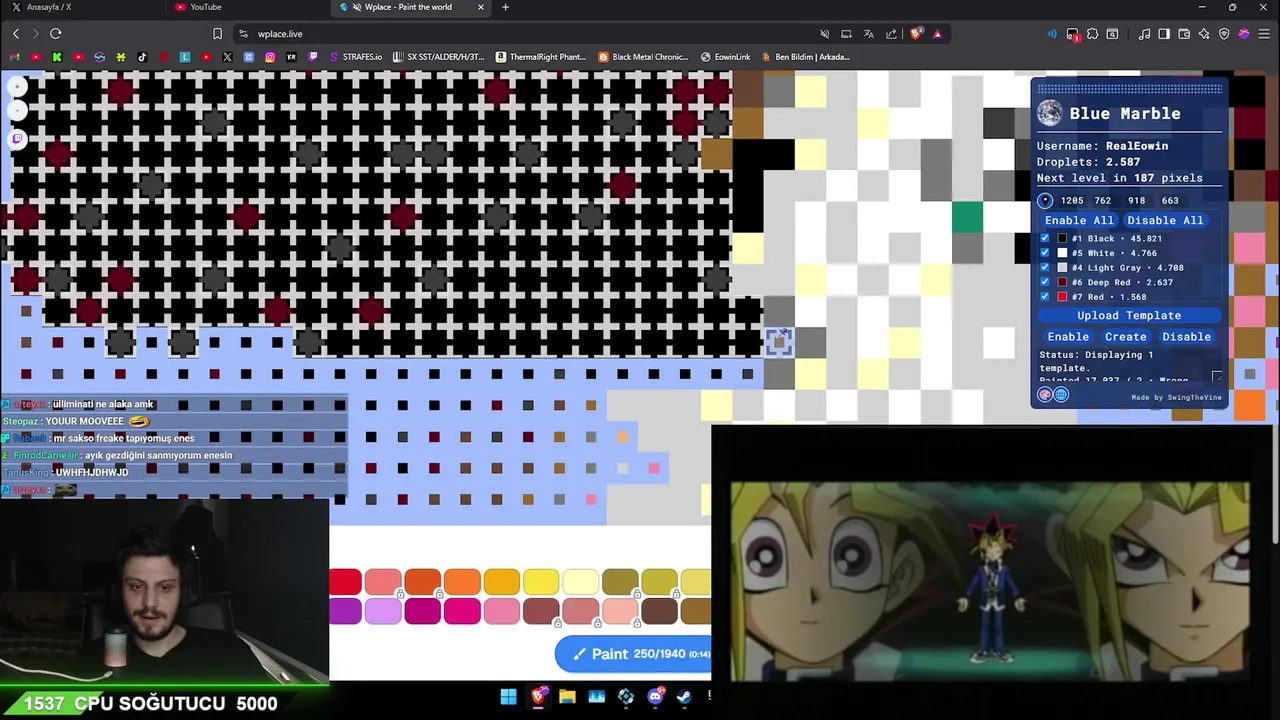Click the share page icon in address bar
1280x720 pixels.
(891, 34)
